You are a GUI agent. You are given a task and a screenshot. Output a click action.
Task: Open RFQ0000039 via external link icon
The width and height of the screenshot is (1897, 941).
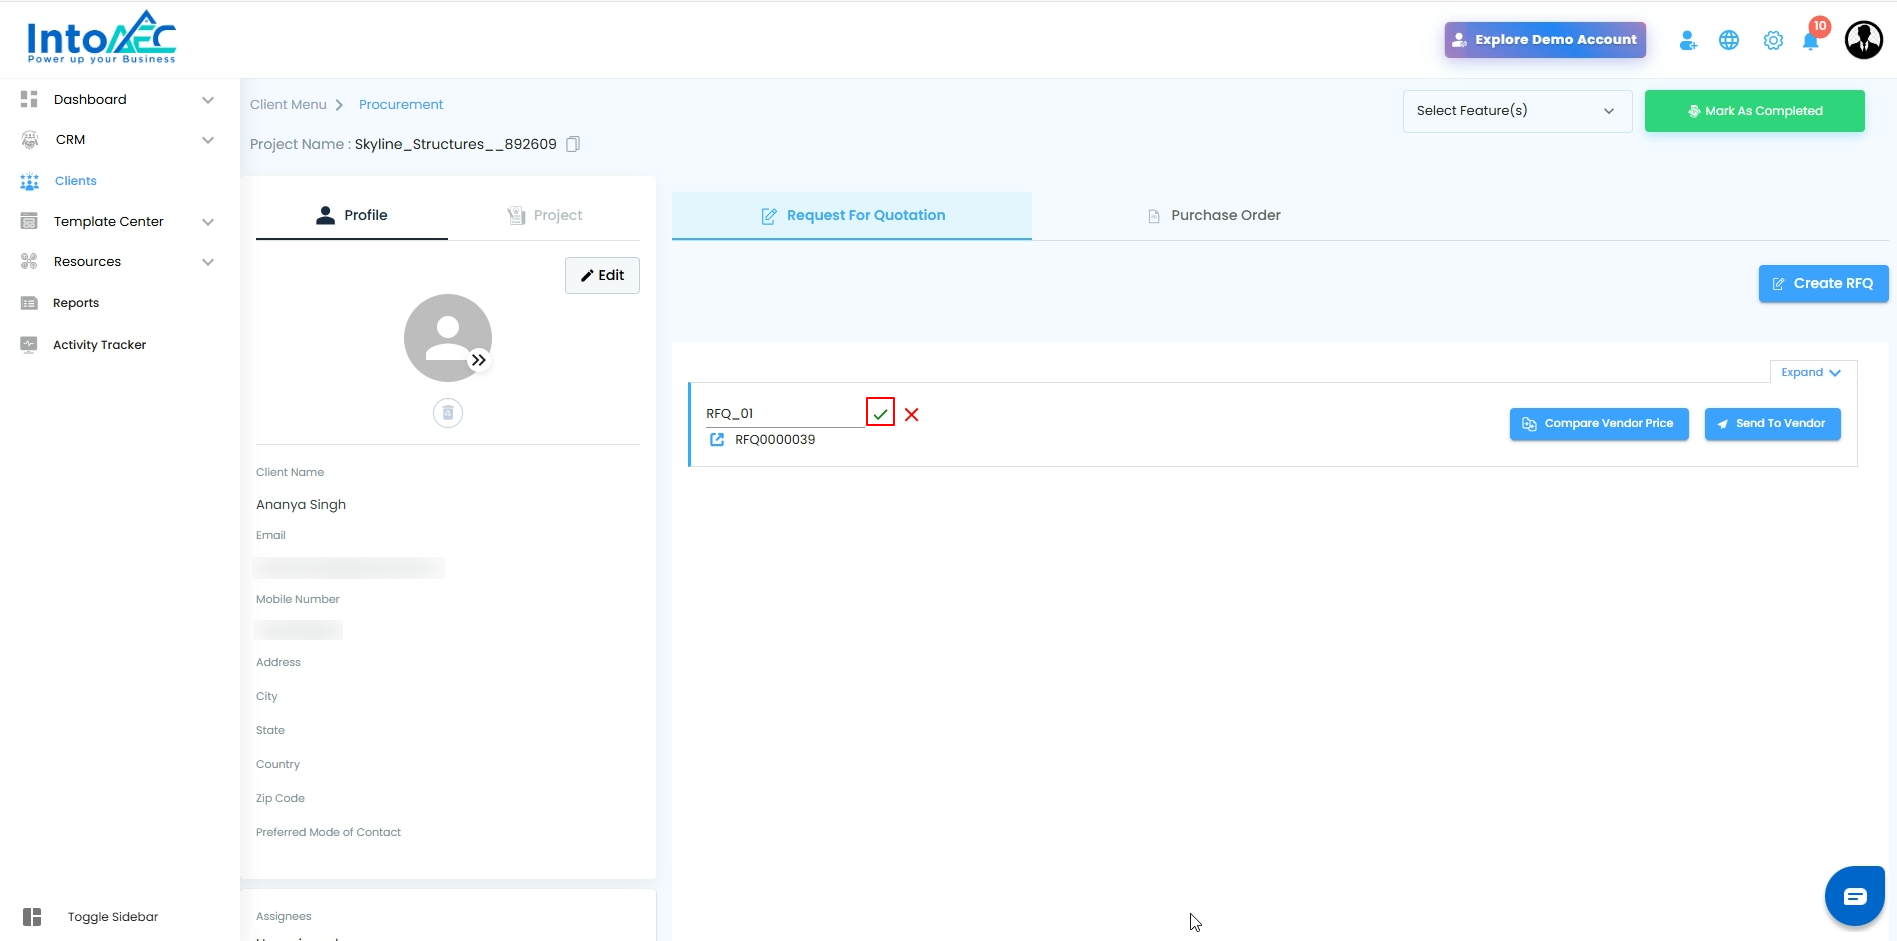coord(717,439)
